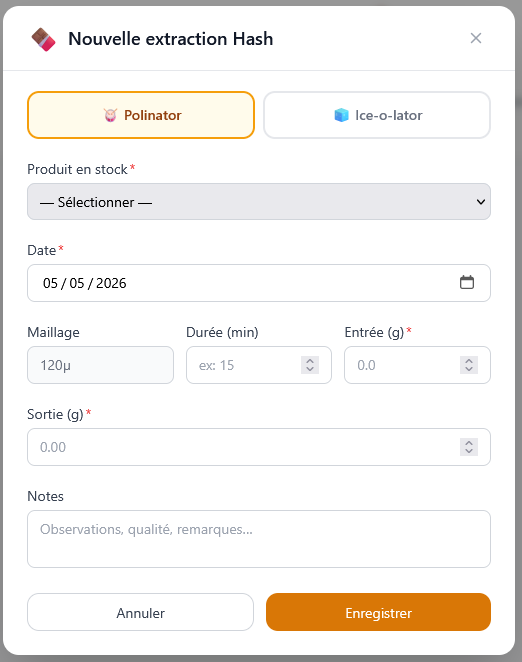Click the Ice-o-lator ice cube icon
The image size is (522, 662).
pyautogui.click(x=341, y=115)
